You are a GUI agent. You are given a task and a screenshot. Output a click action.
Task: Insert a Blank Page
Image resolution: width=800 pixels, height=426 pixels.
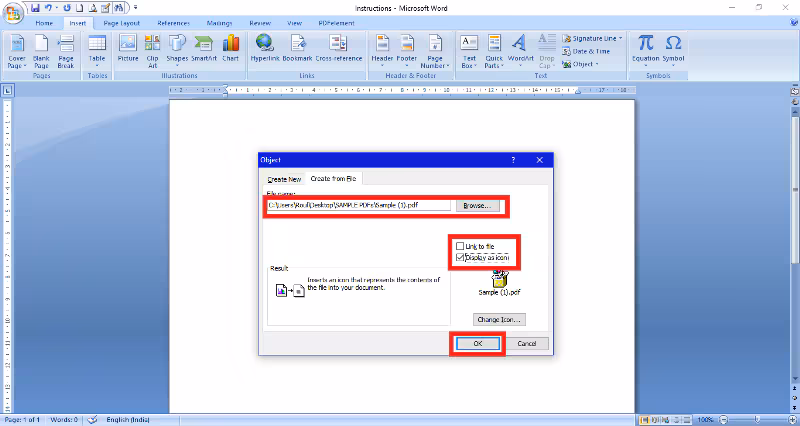click(x=41, y=52)
